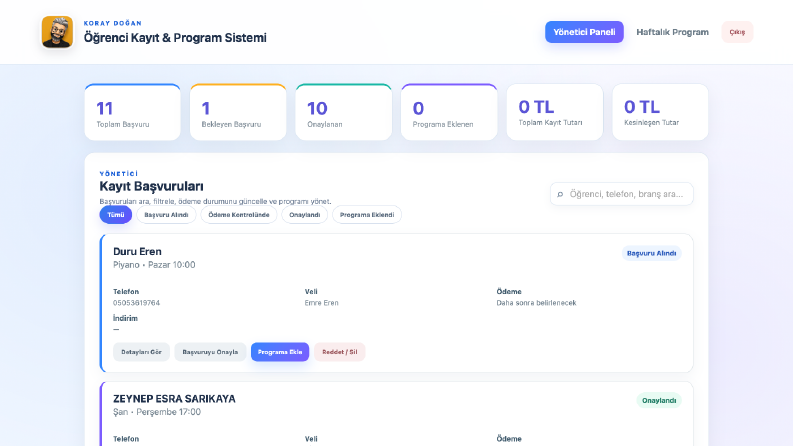Filter by Programa Eklendi chip
793x446 pixels.
pyautogui.click(x=367, y=215)
